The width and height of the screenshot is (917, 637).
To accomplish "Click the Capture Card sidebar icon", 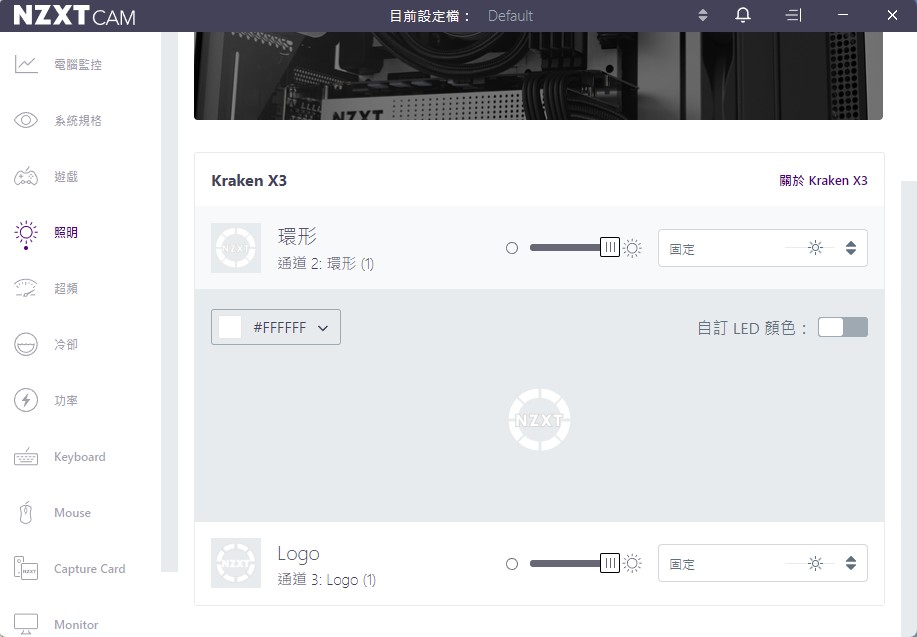I will 26,569.
